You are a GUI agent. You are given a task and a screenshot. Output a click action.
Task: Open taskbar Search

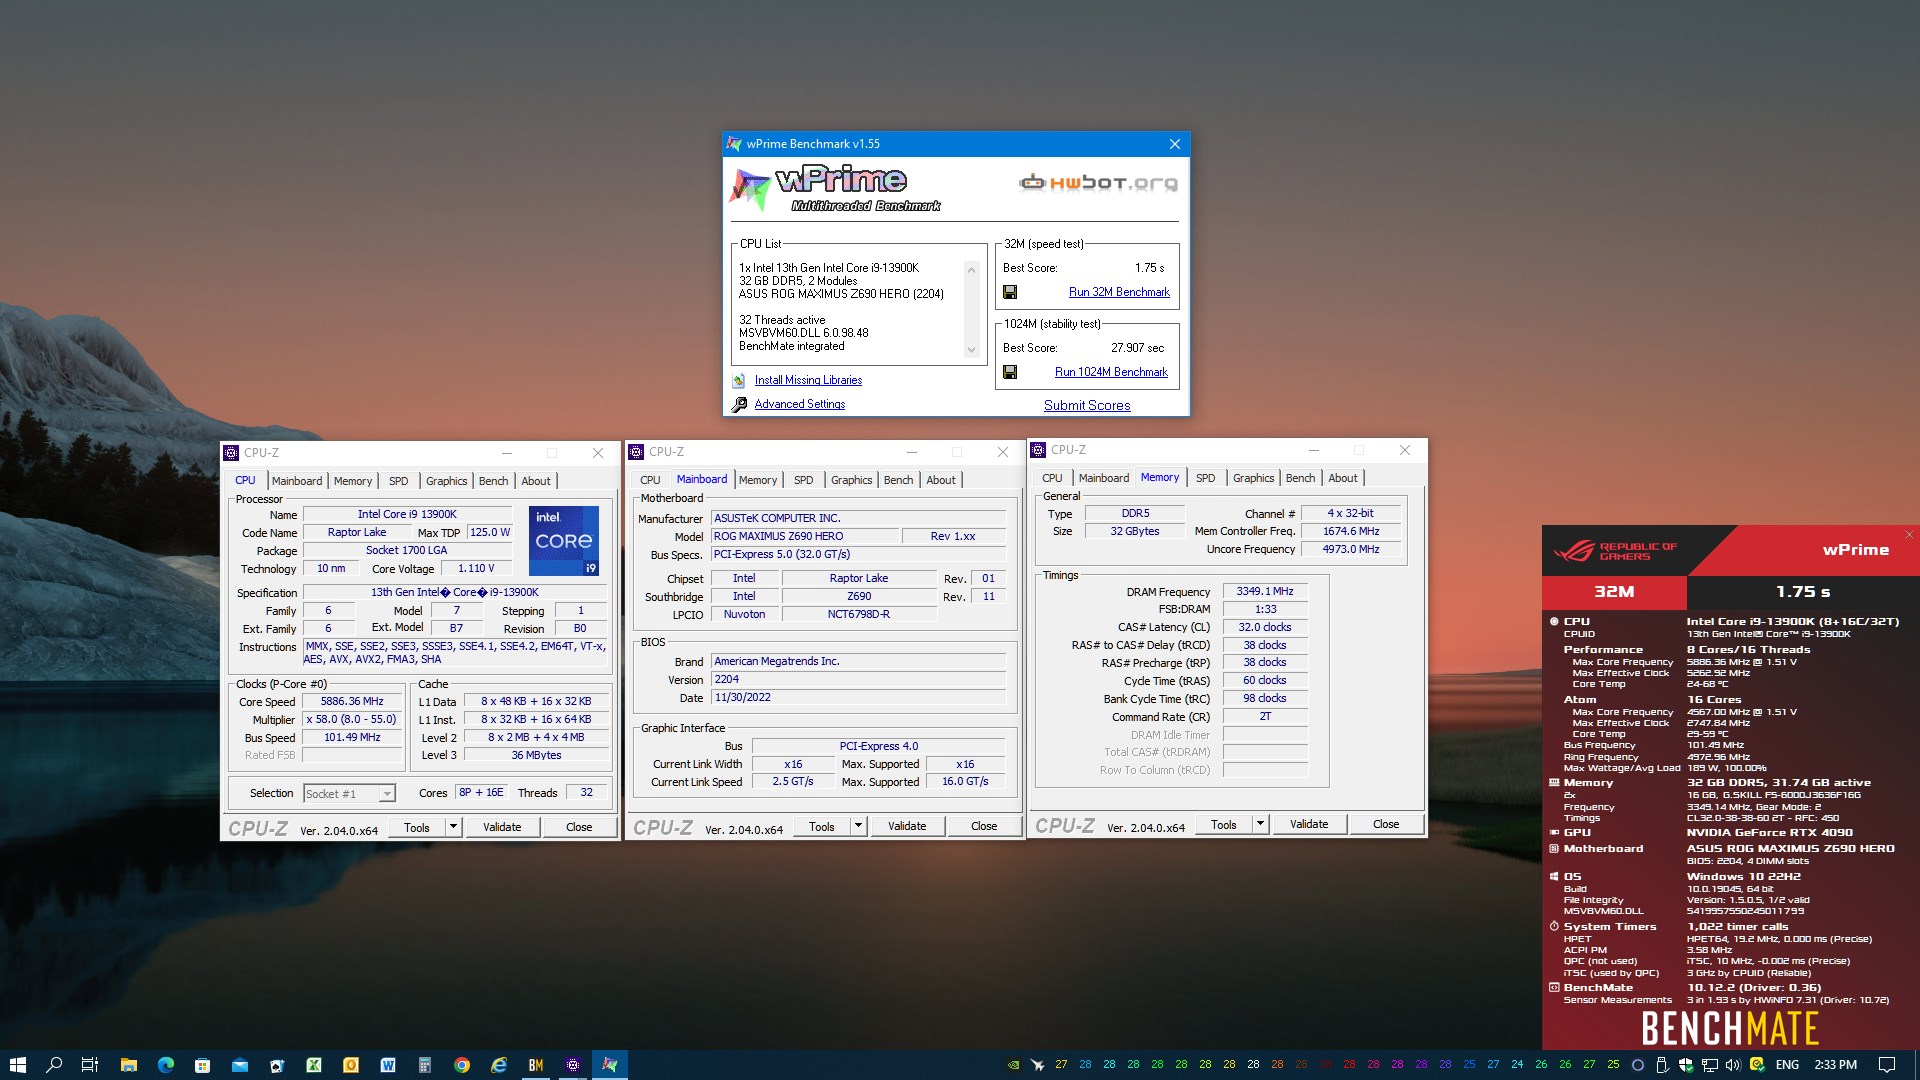pyautogui.click(x=54, y=1065)
